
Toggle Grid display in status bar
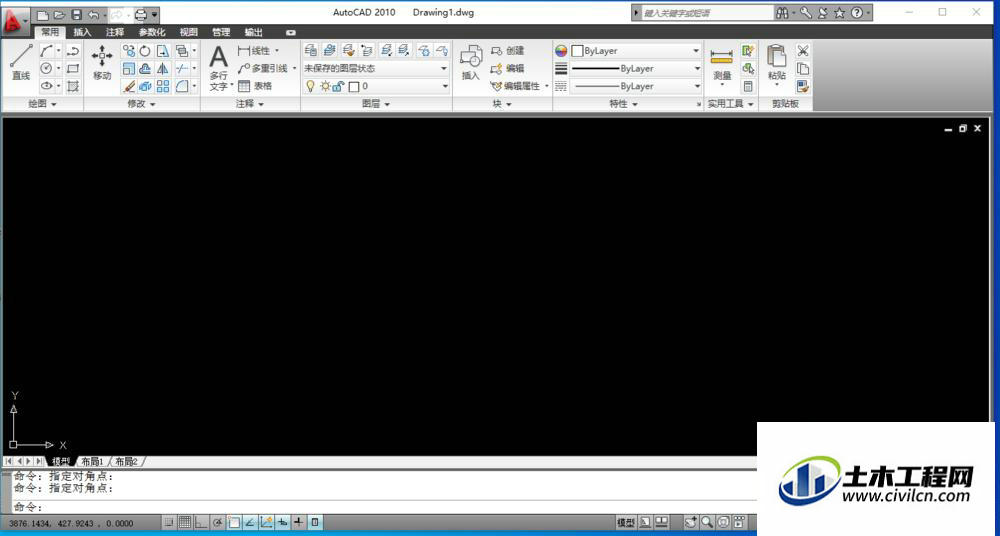[x=185, y=523]
